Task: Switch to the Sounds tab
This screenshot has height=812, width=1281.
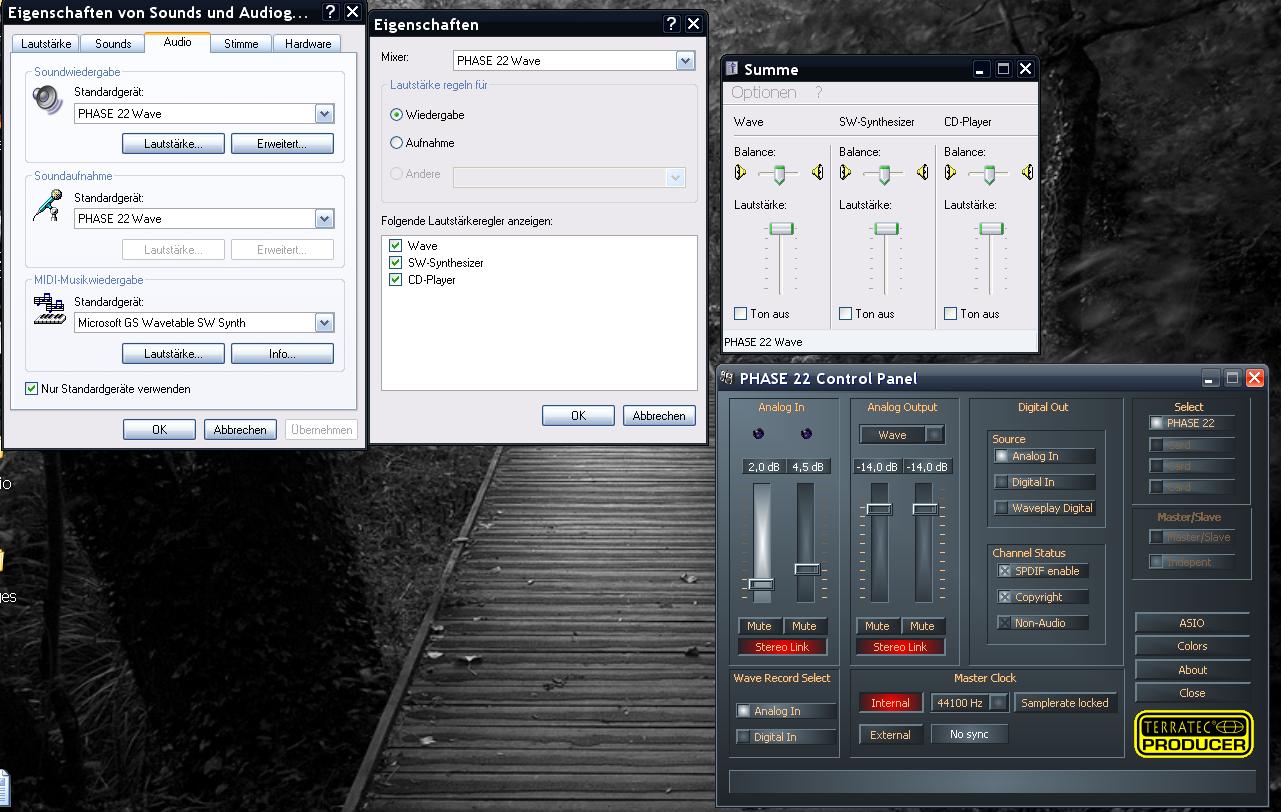Action: coord(113,44)
